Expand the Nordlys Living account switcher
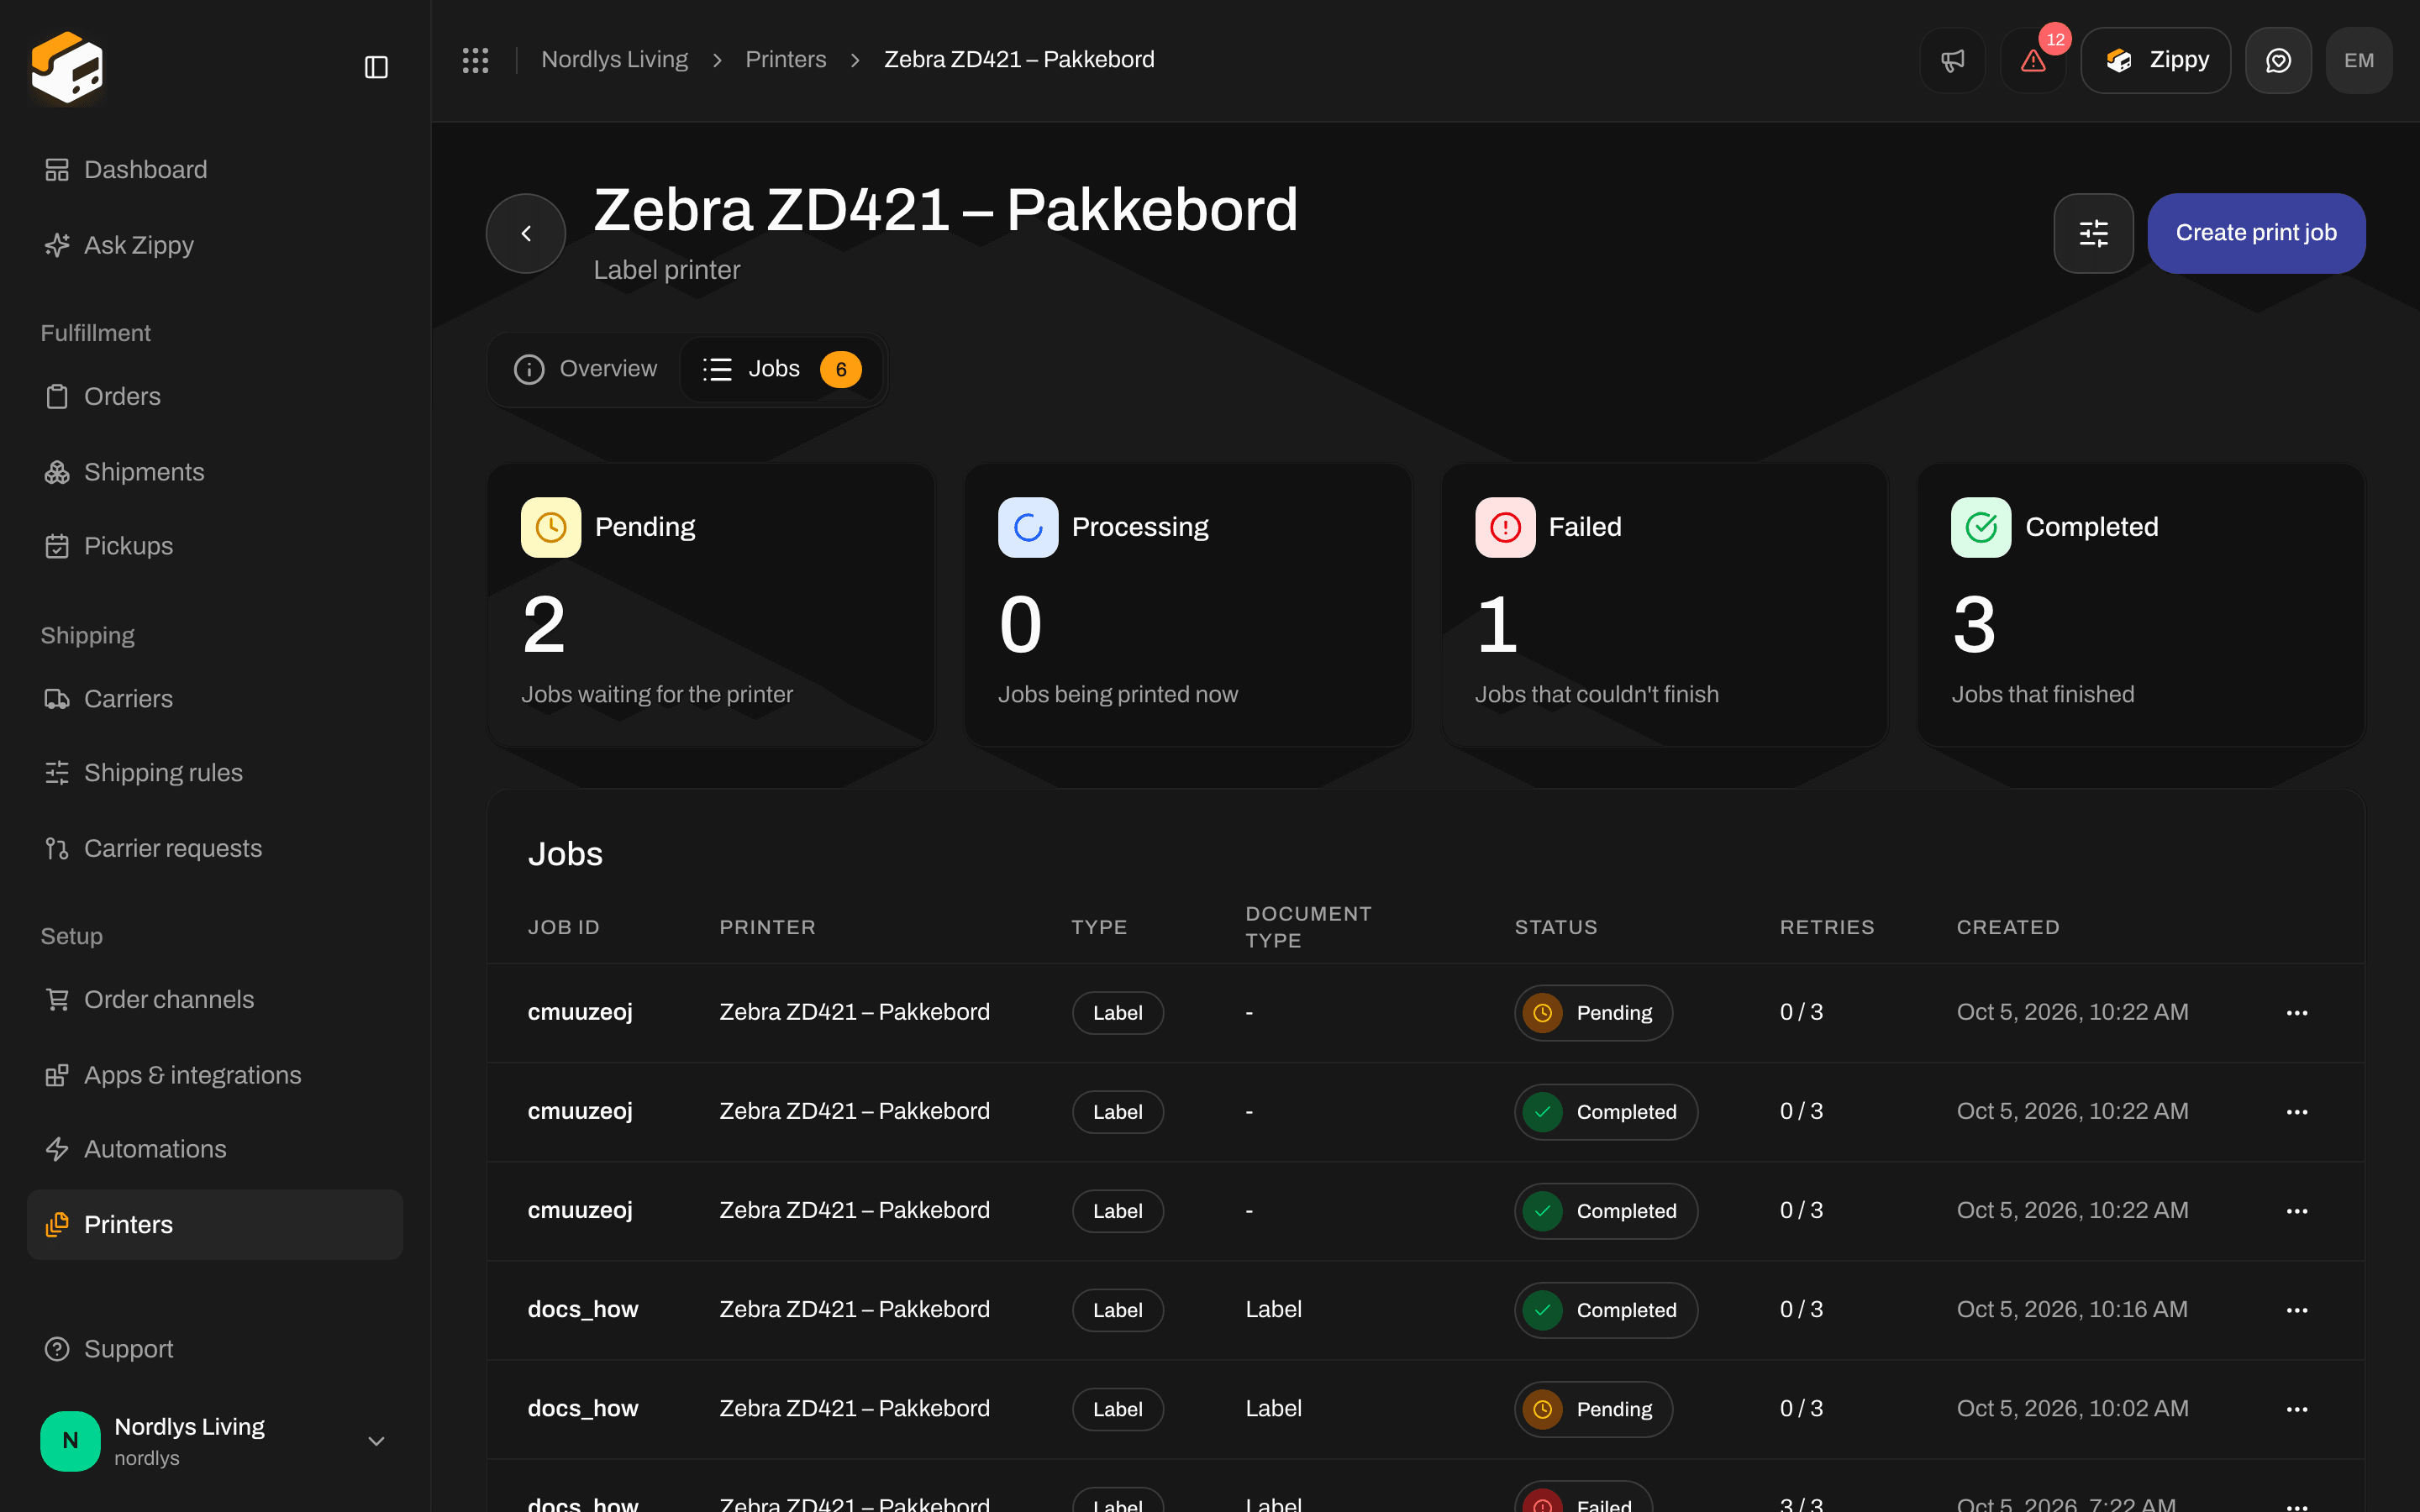The image size is (2420, 1512). coord(215,1441)
